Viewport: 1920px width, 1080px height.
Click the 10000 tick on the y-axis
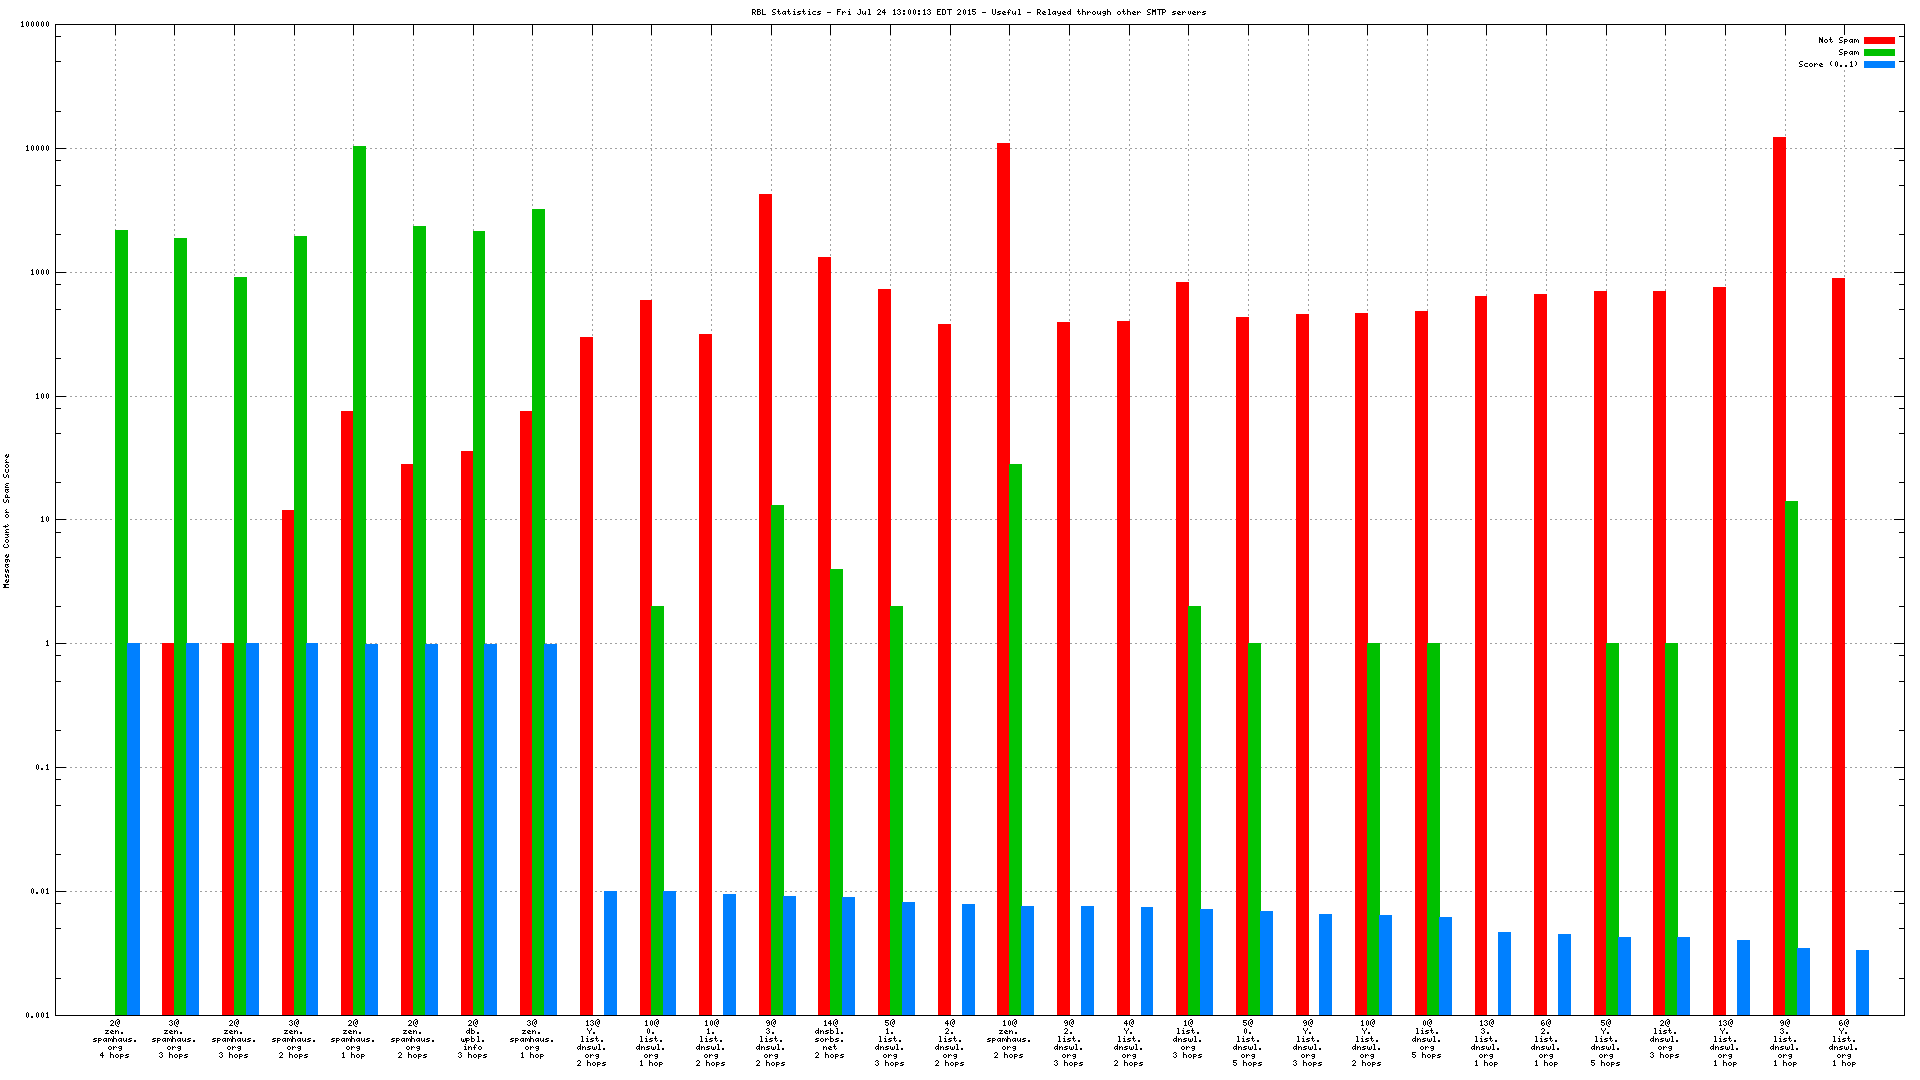tap(36, 148)
